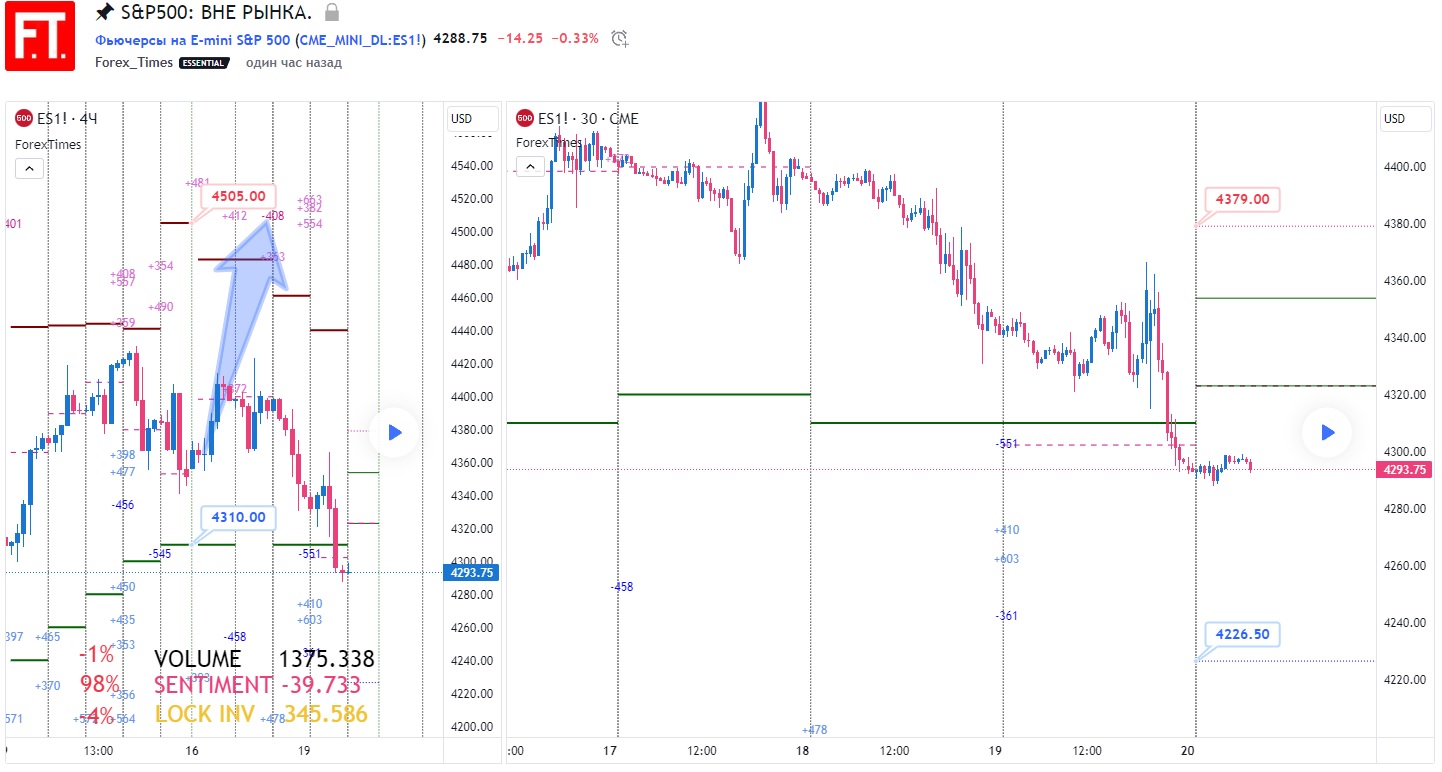The width and height of the screenshot is (1442, 772).
Task: Click the date label 16 on the 4Ч time axis
Action: [192, 750]
